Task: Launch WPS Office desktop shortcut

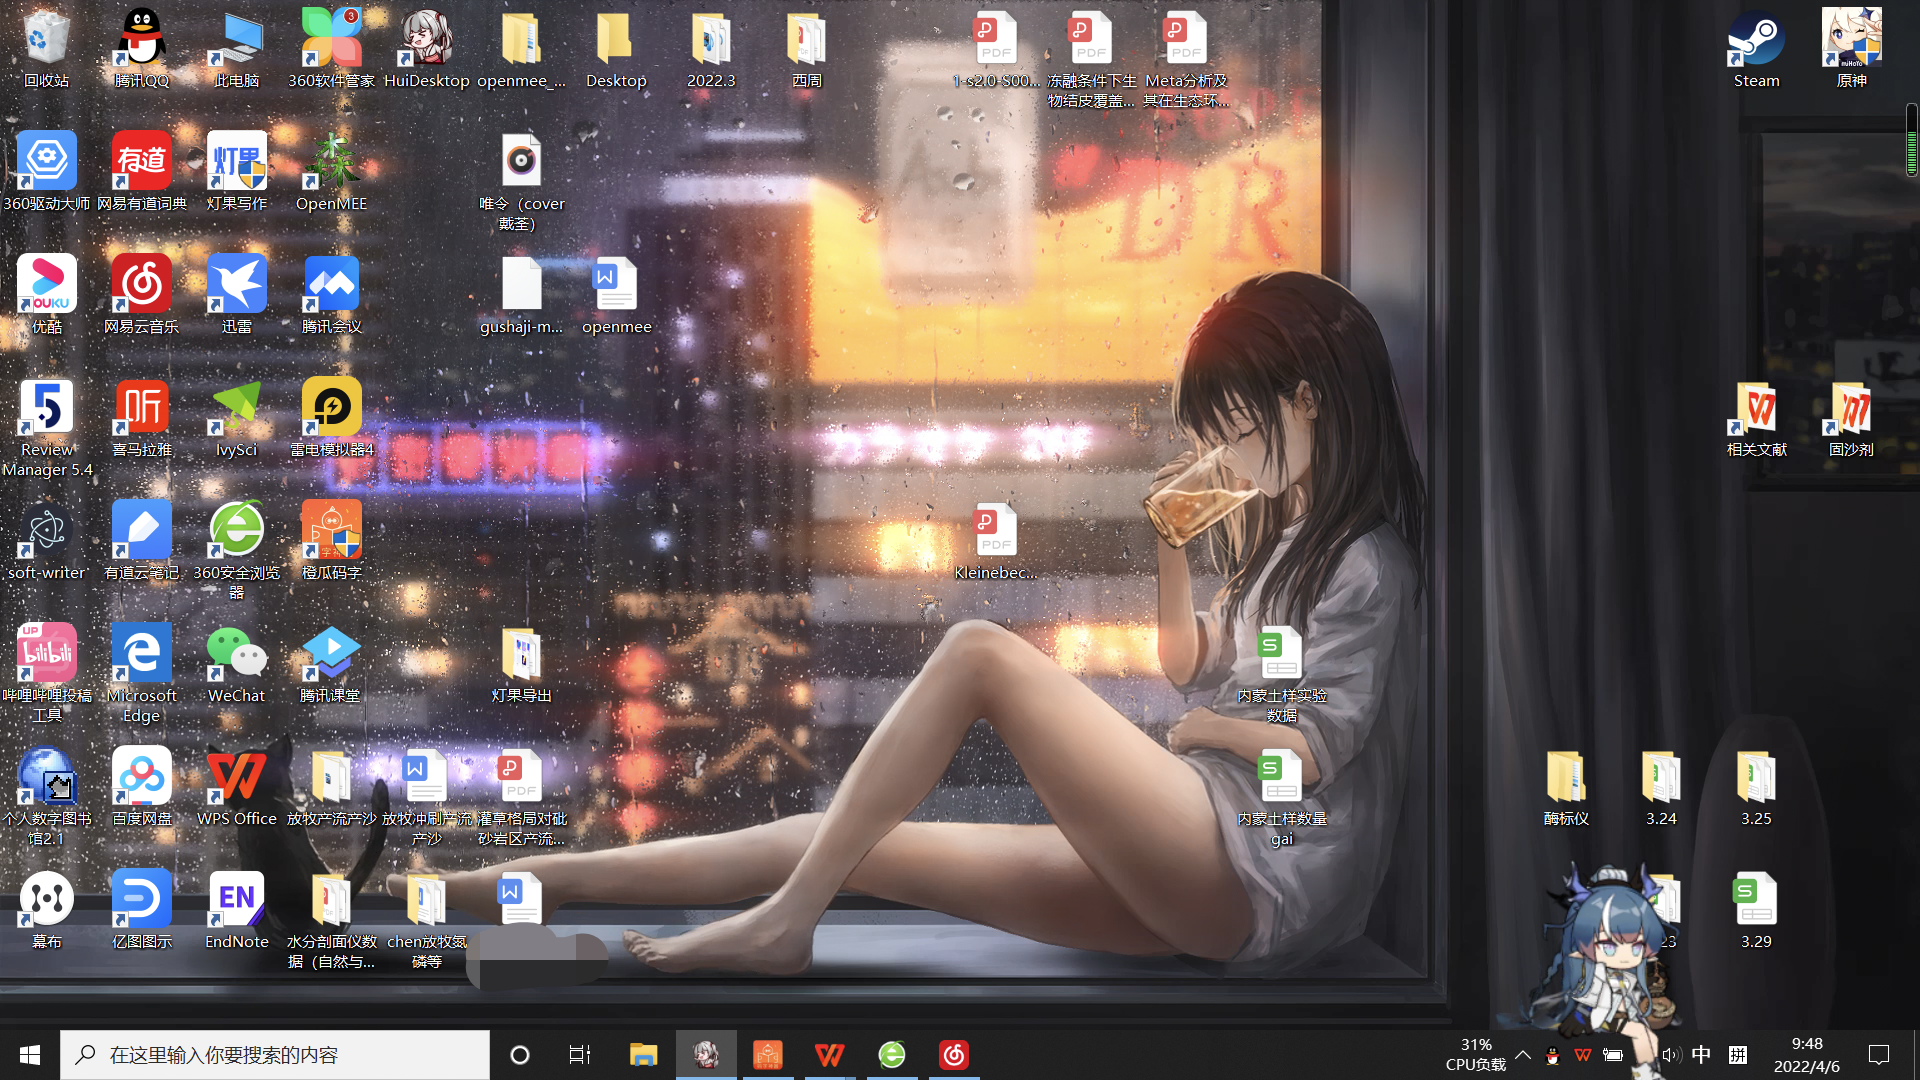Action: 236,787
